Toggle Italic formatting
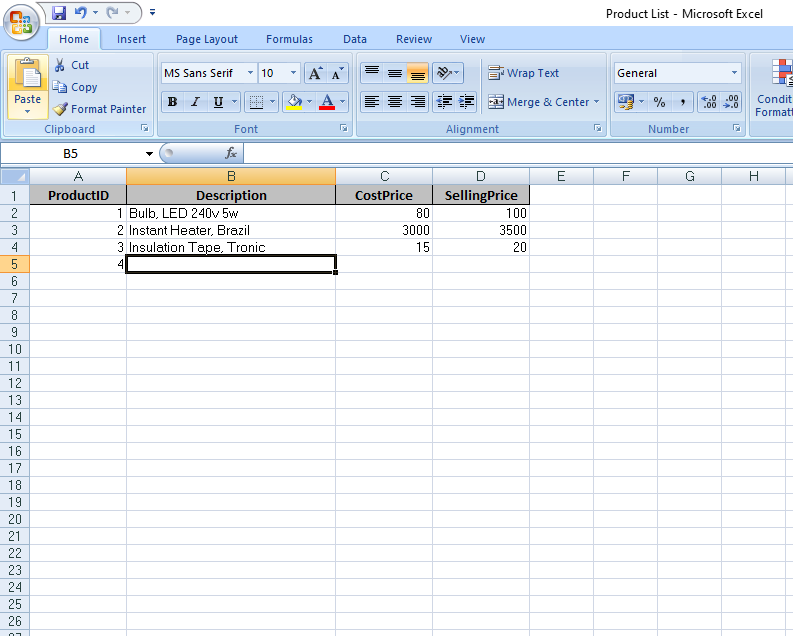Screen dimensions: 793x636 click(195, 102)
